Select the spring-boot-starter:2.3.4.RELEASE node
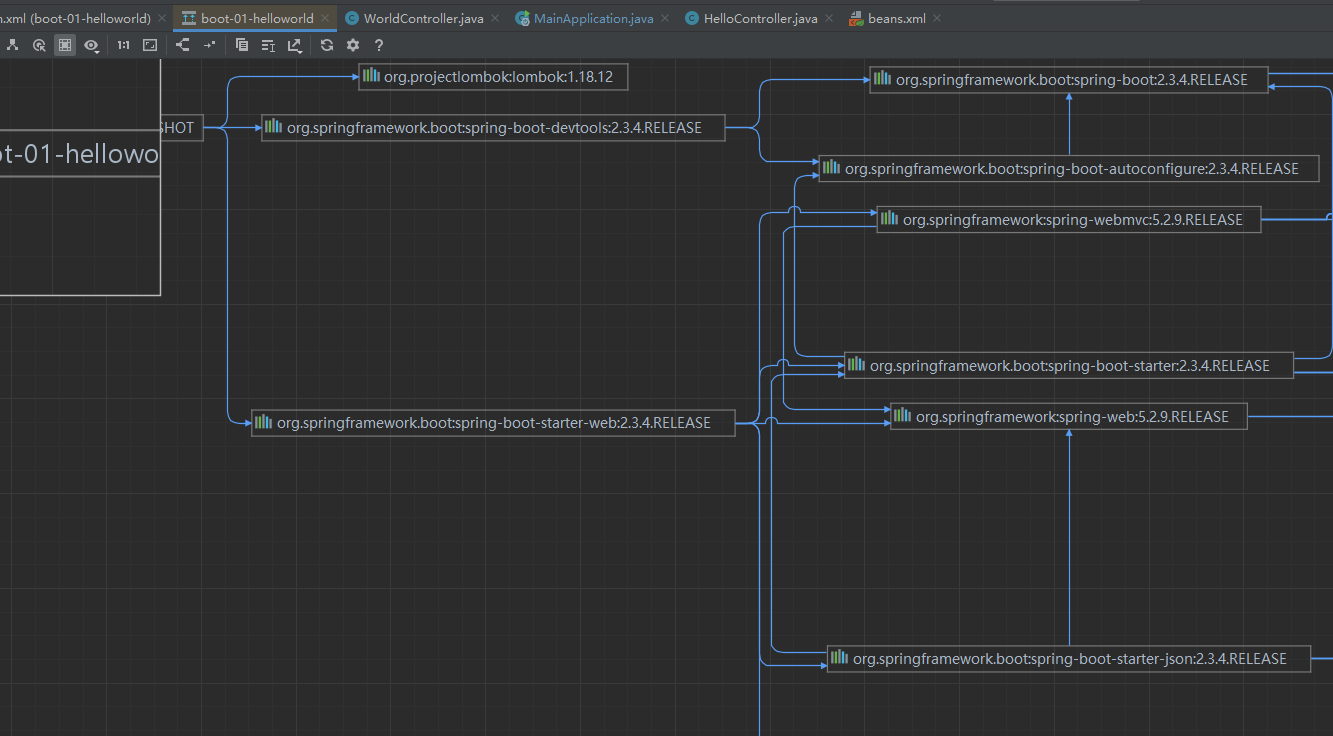The image size is (1333, 736). (1069, 366)
